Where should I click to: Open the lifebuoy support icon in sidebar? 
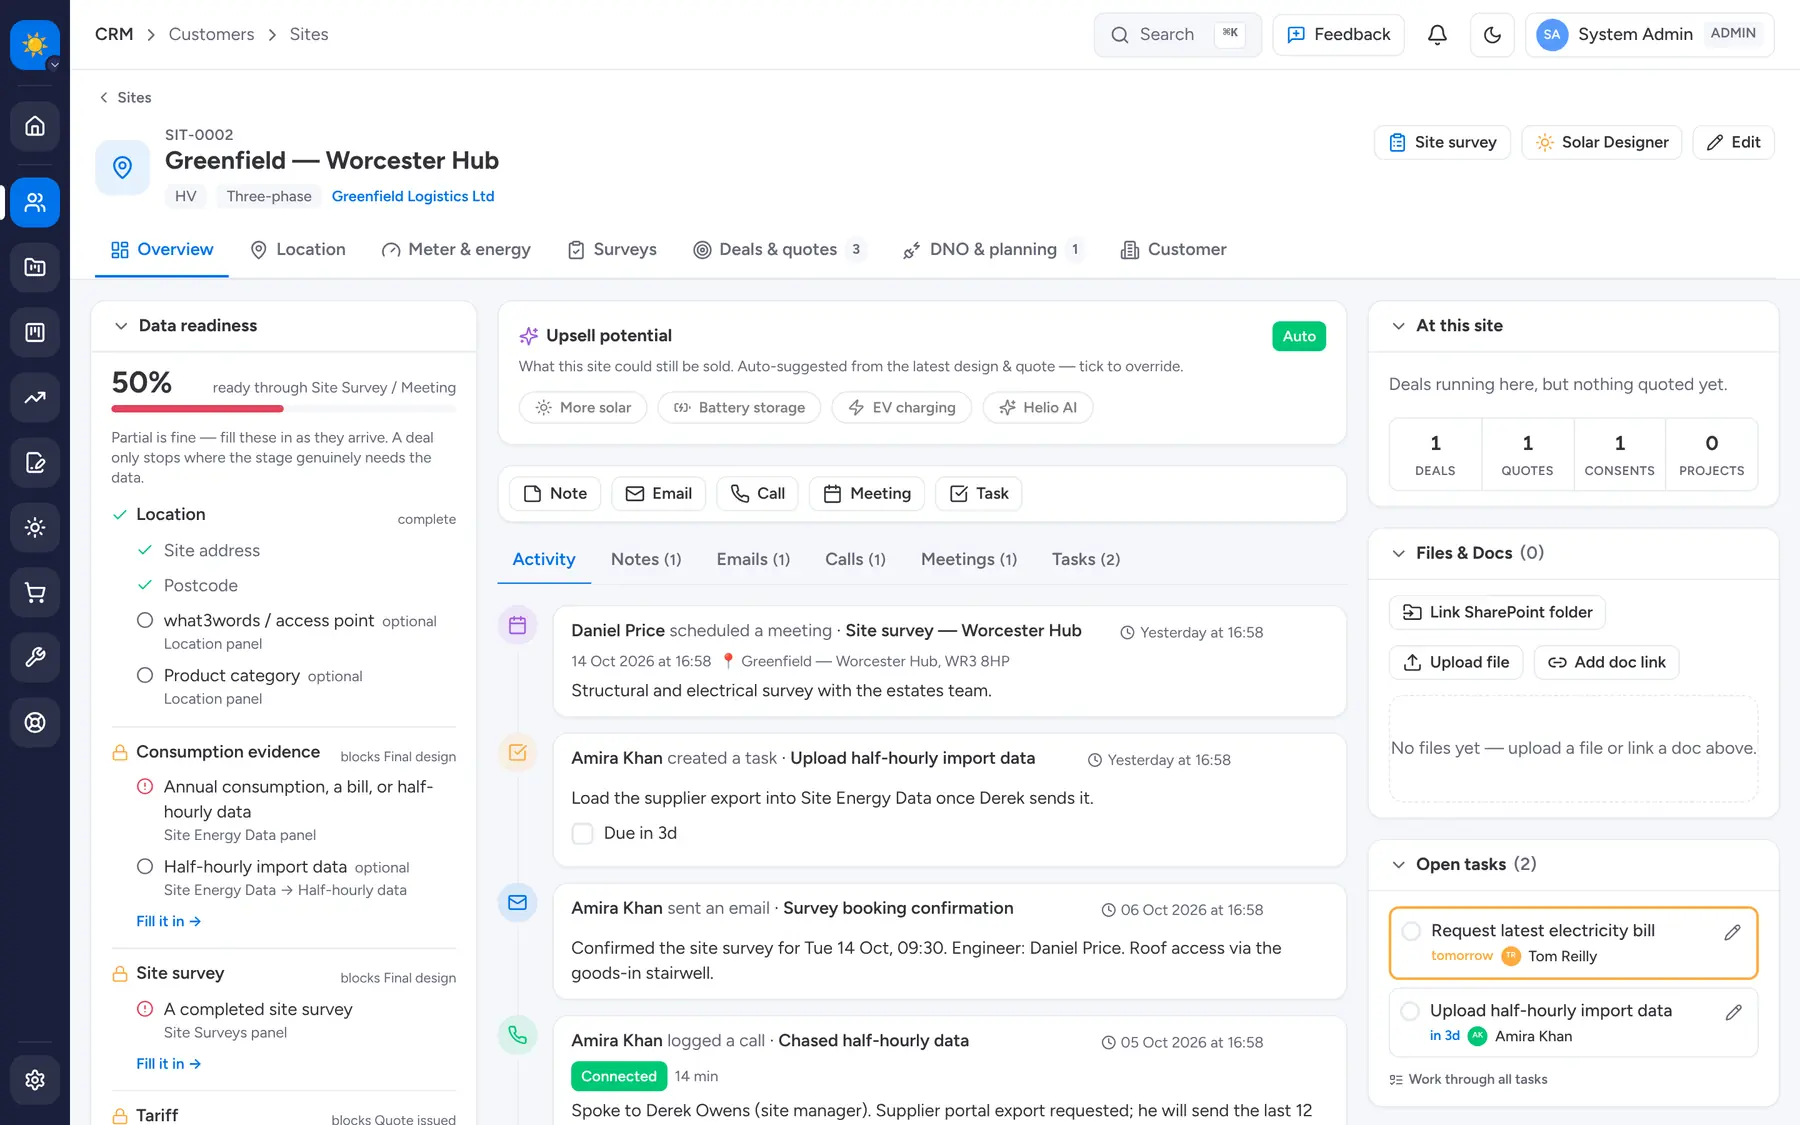coord(35,723)
